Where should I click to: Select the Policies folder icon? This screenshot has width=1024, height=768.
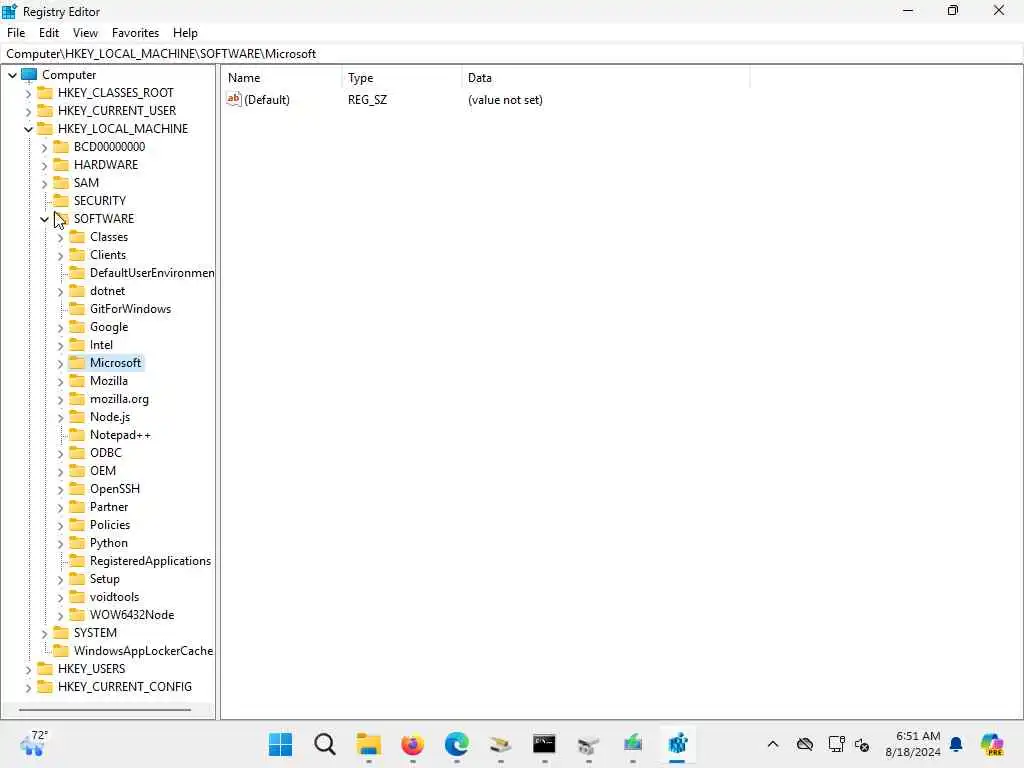click(77, 525)
